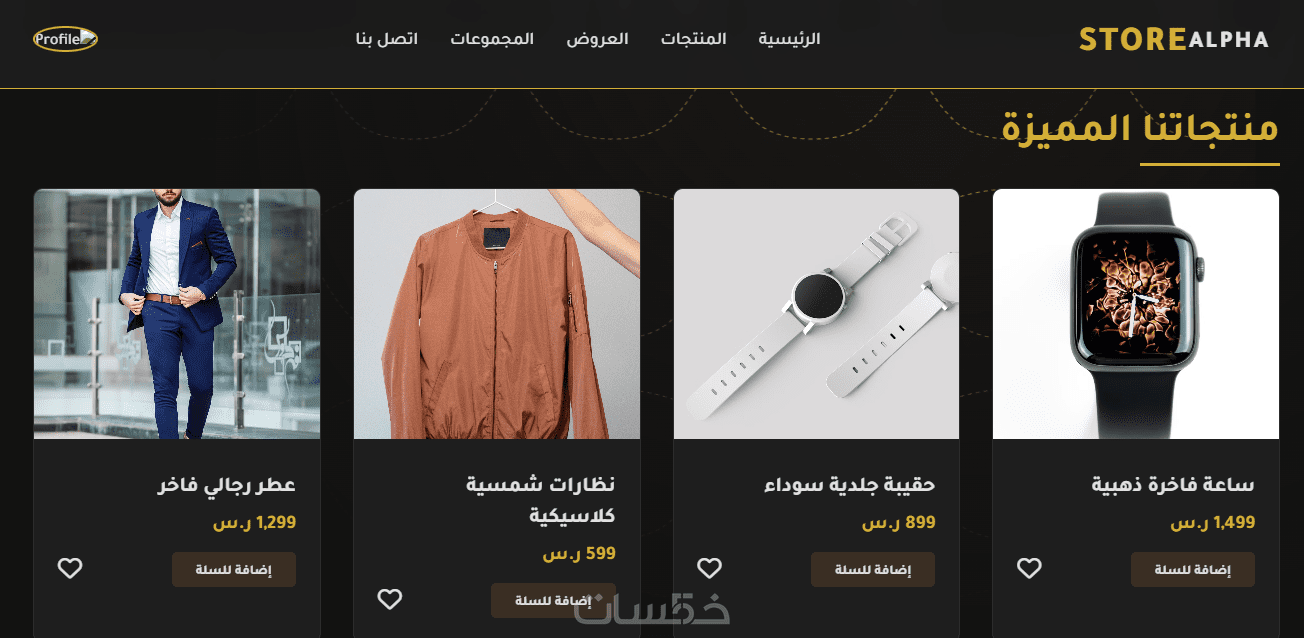Open the black smartwatch product image
This screenshot has height=638, width=1304.
click(1136, 314)
